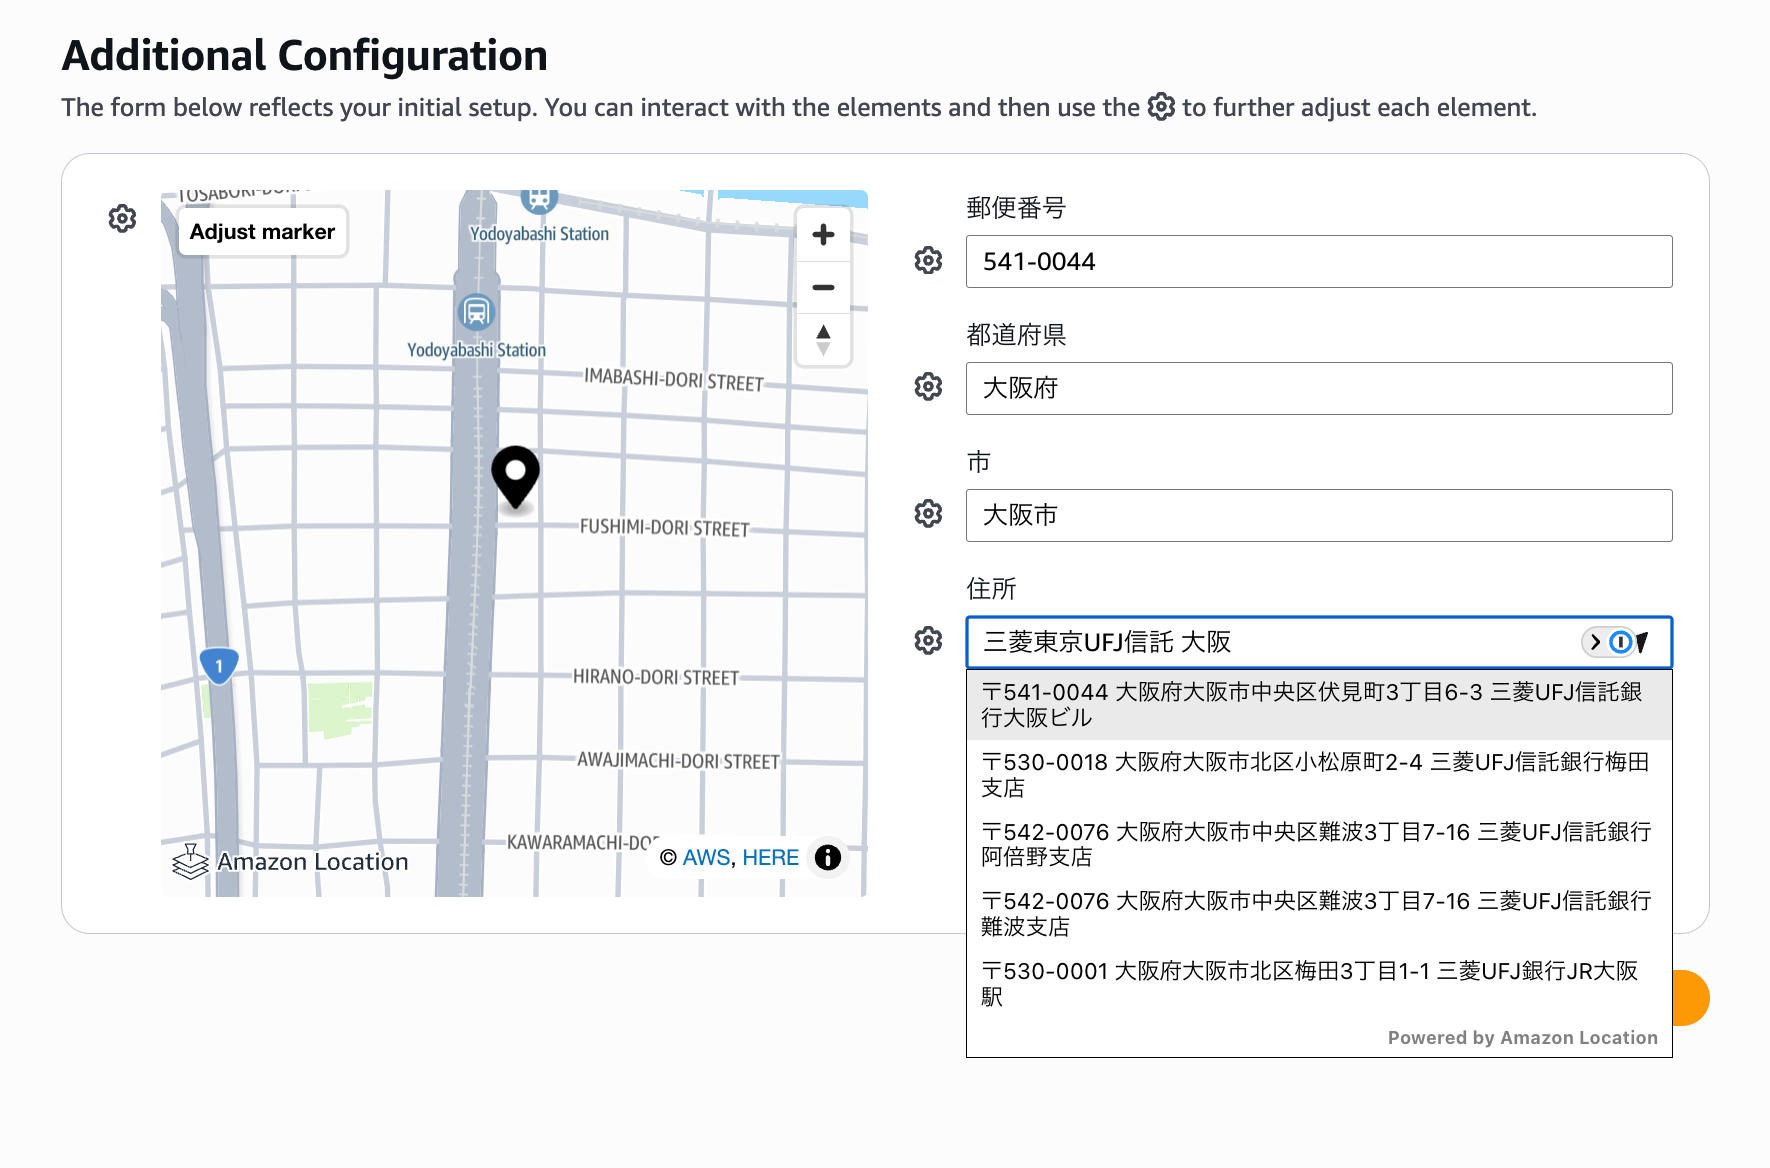Open the map attribution info icon
Image resolution: width=1770 pixels, height=1168 pixels.
pyautogui.click(x=828, y=857)
